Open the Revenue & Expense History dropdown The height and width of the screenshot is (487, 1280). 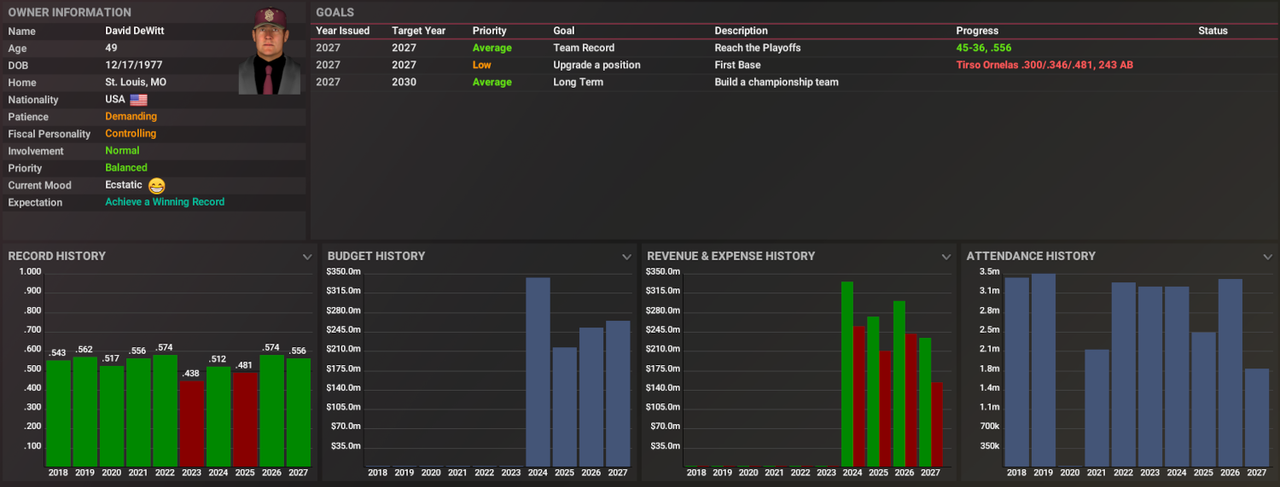[946, 257]
